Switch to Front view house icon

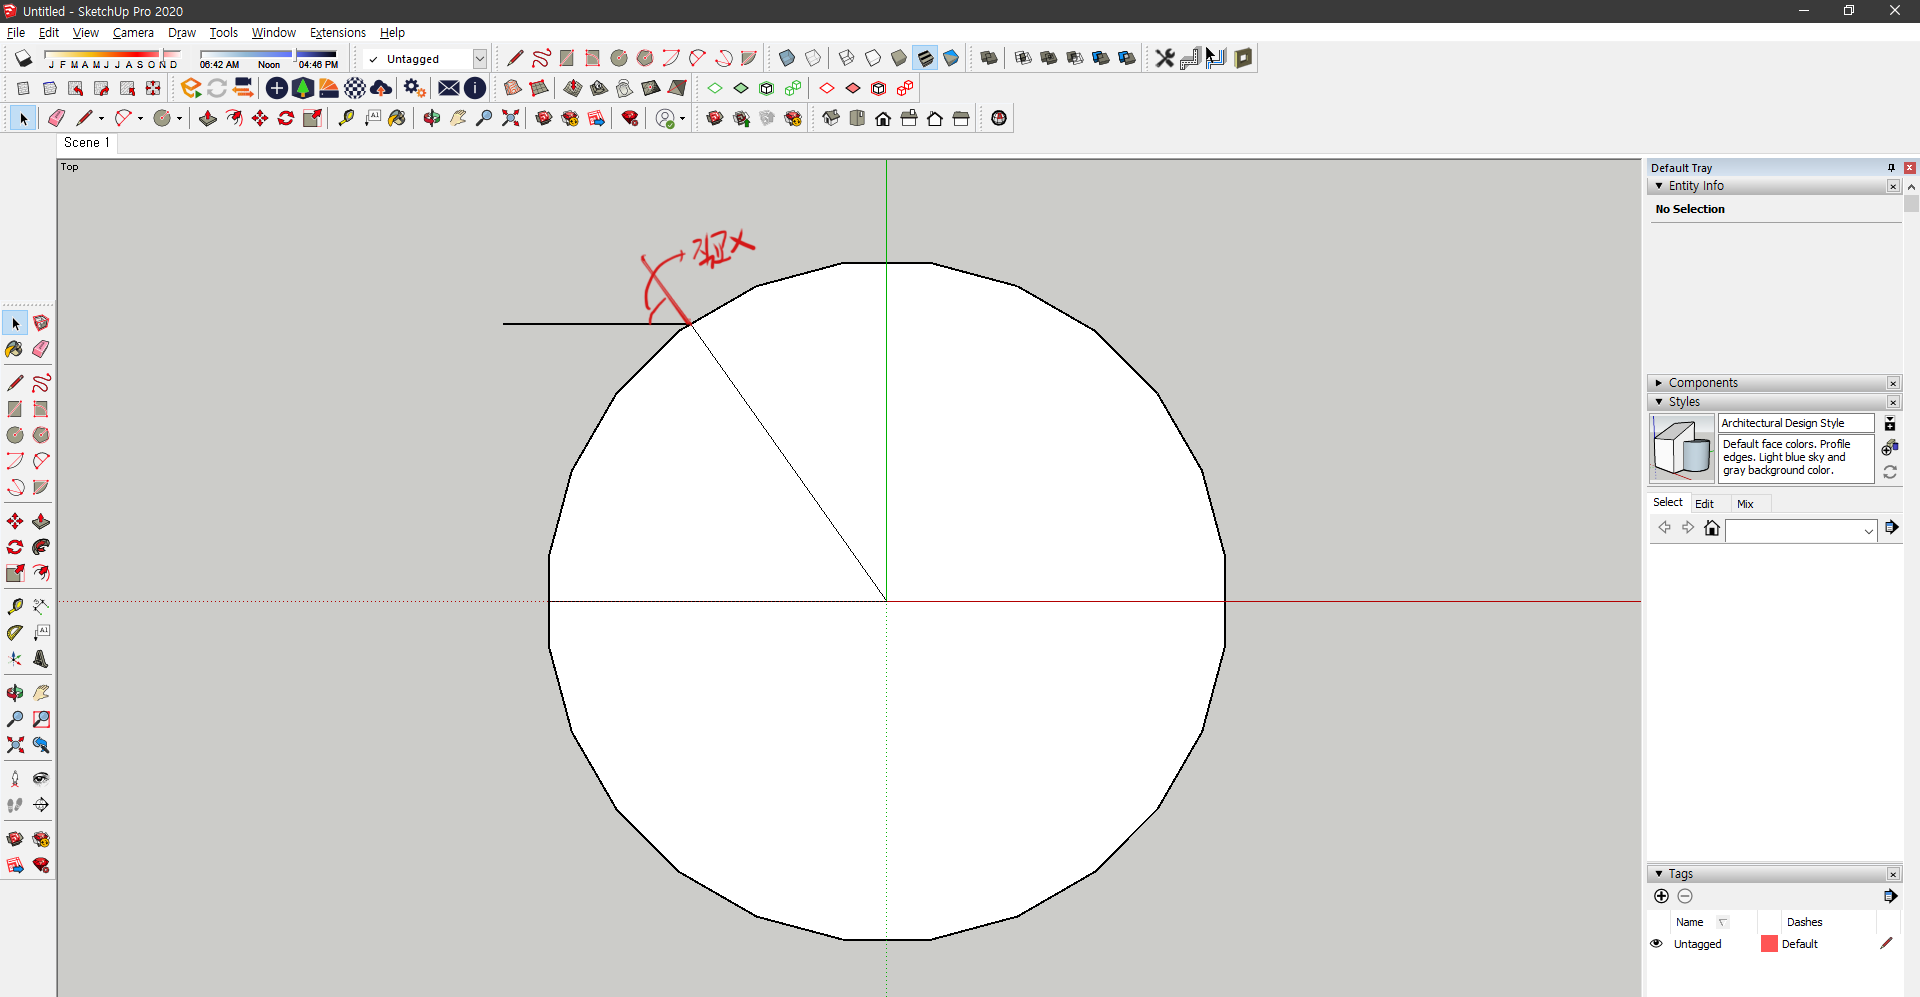point(883,118)
